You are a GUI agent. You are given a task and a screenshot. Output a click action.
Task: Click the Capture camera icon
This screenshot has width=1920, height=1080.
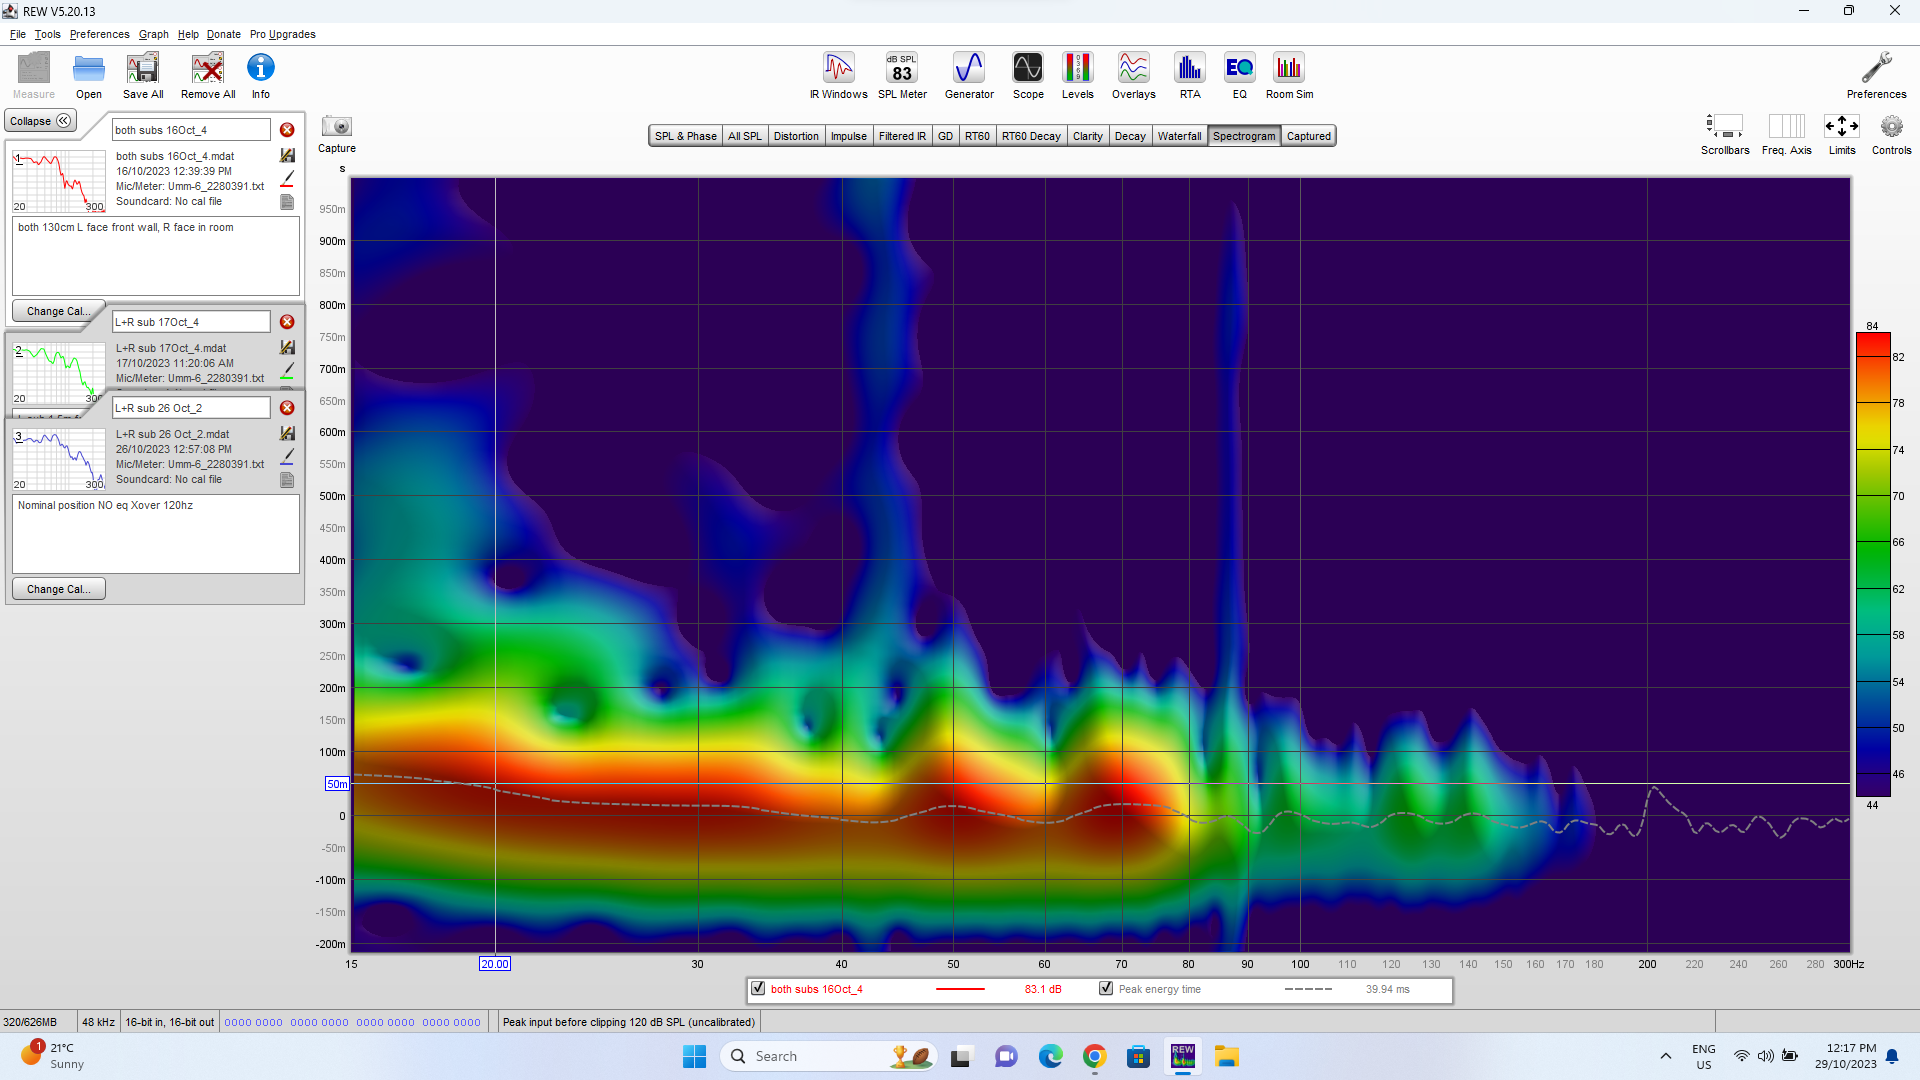[x=337, y=127]
